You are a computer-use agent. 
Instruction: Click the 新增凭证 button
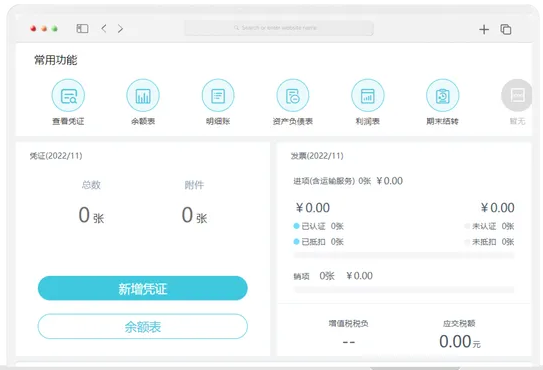[x=143, y=288]
